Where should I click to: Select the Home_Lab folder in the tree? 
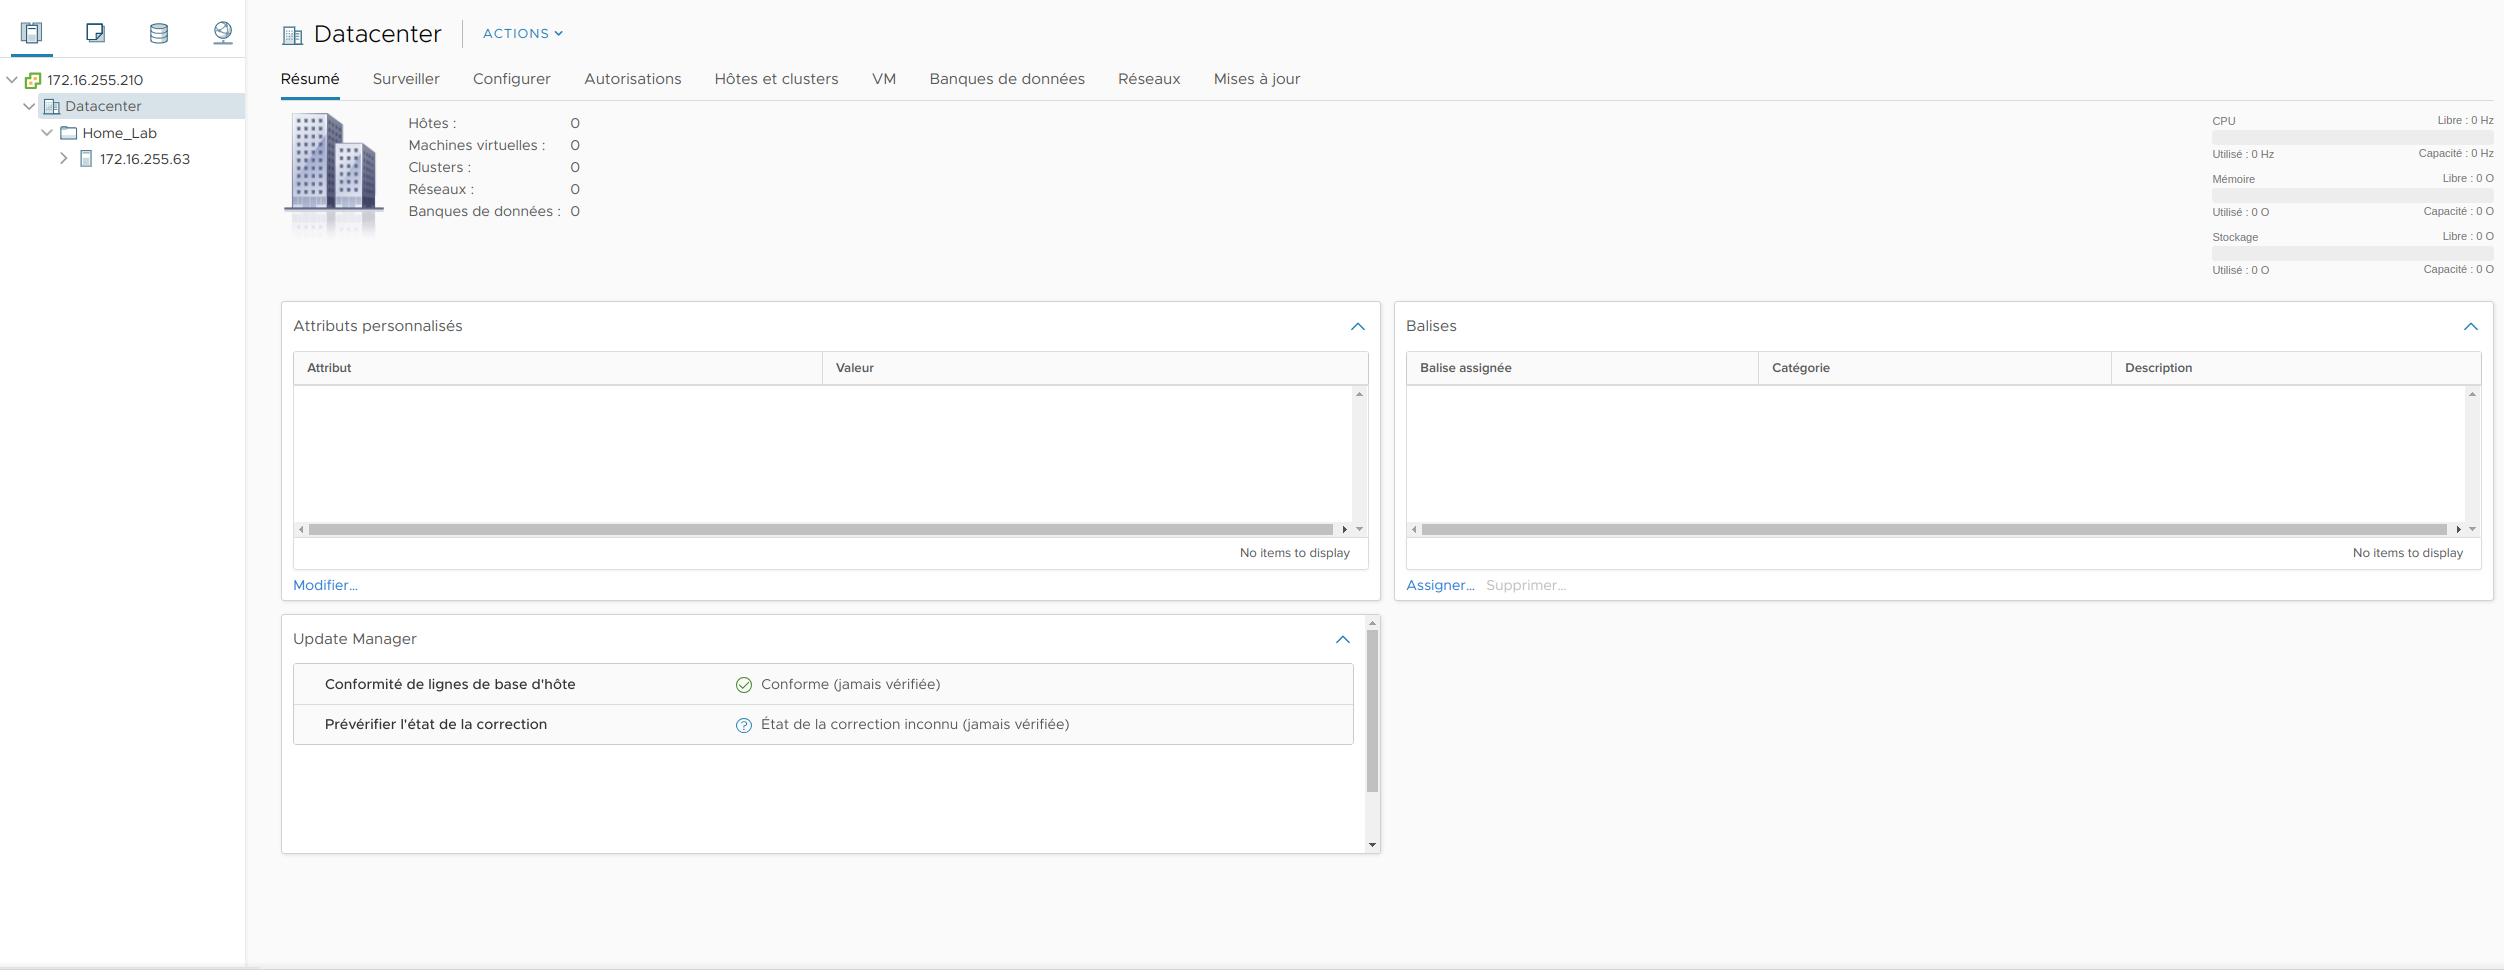point(119,133)
